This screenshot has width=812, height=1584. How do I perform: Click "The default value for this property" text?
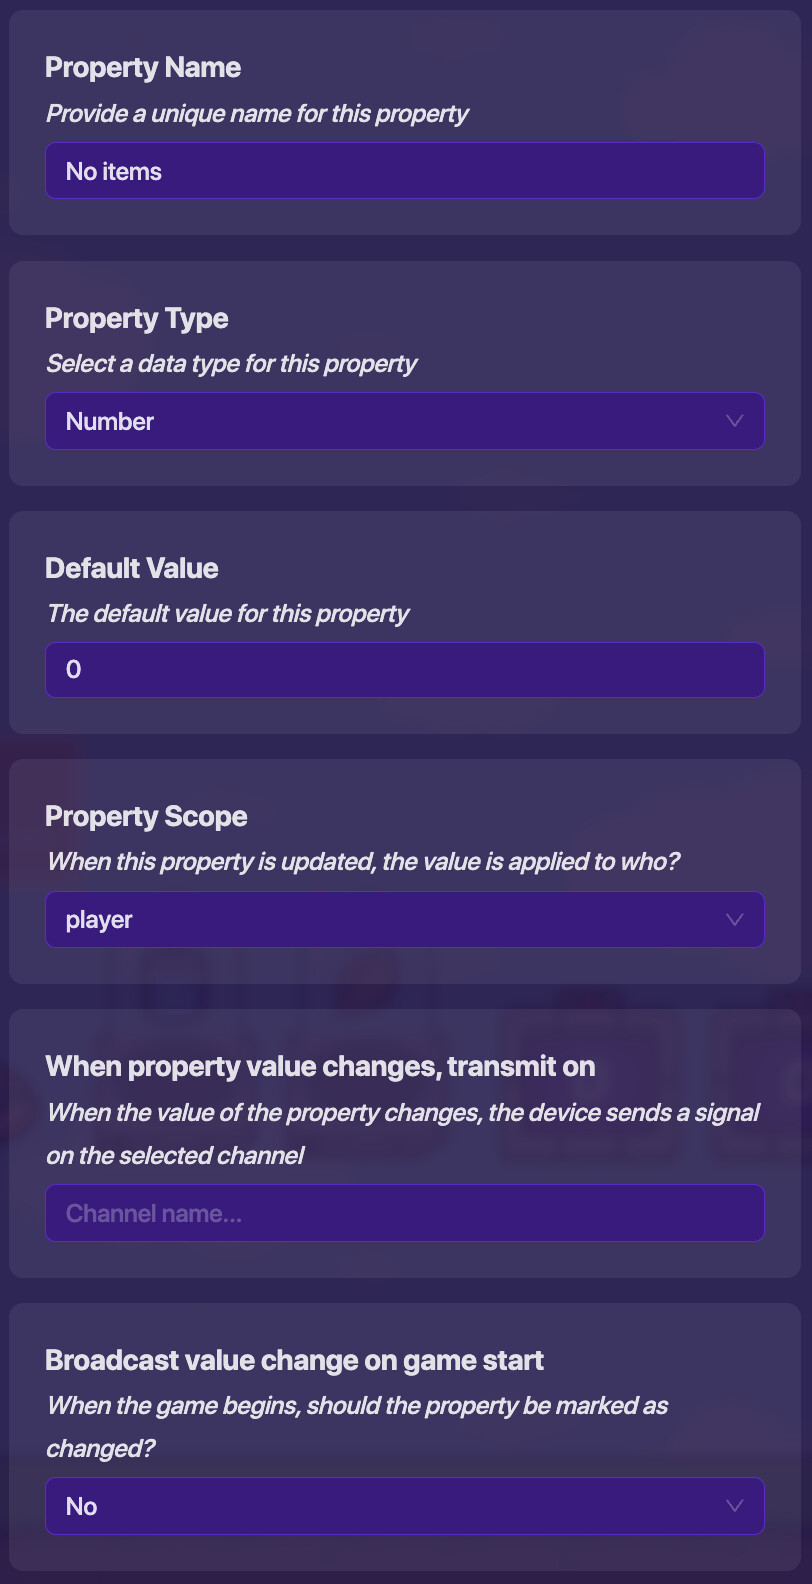[228, 614]
